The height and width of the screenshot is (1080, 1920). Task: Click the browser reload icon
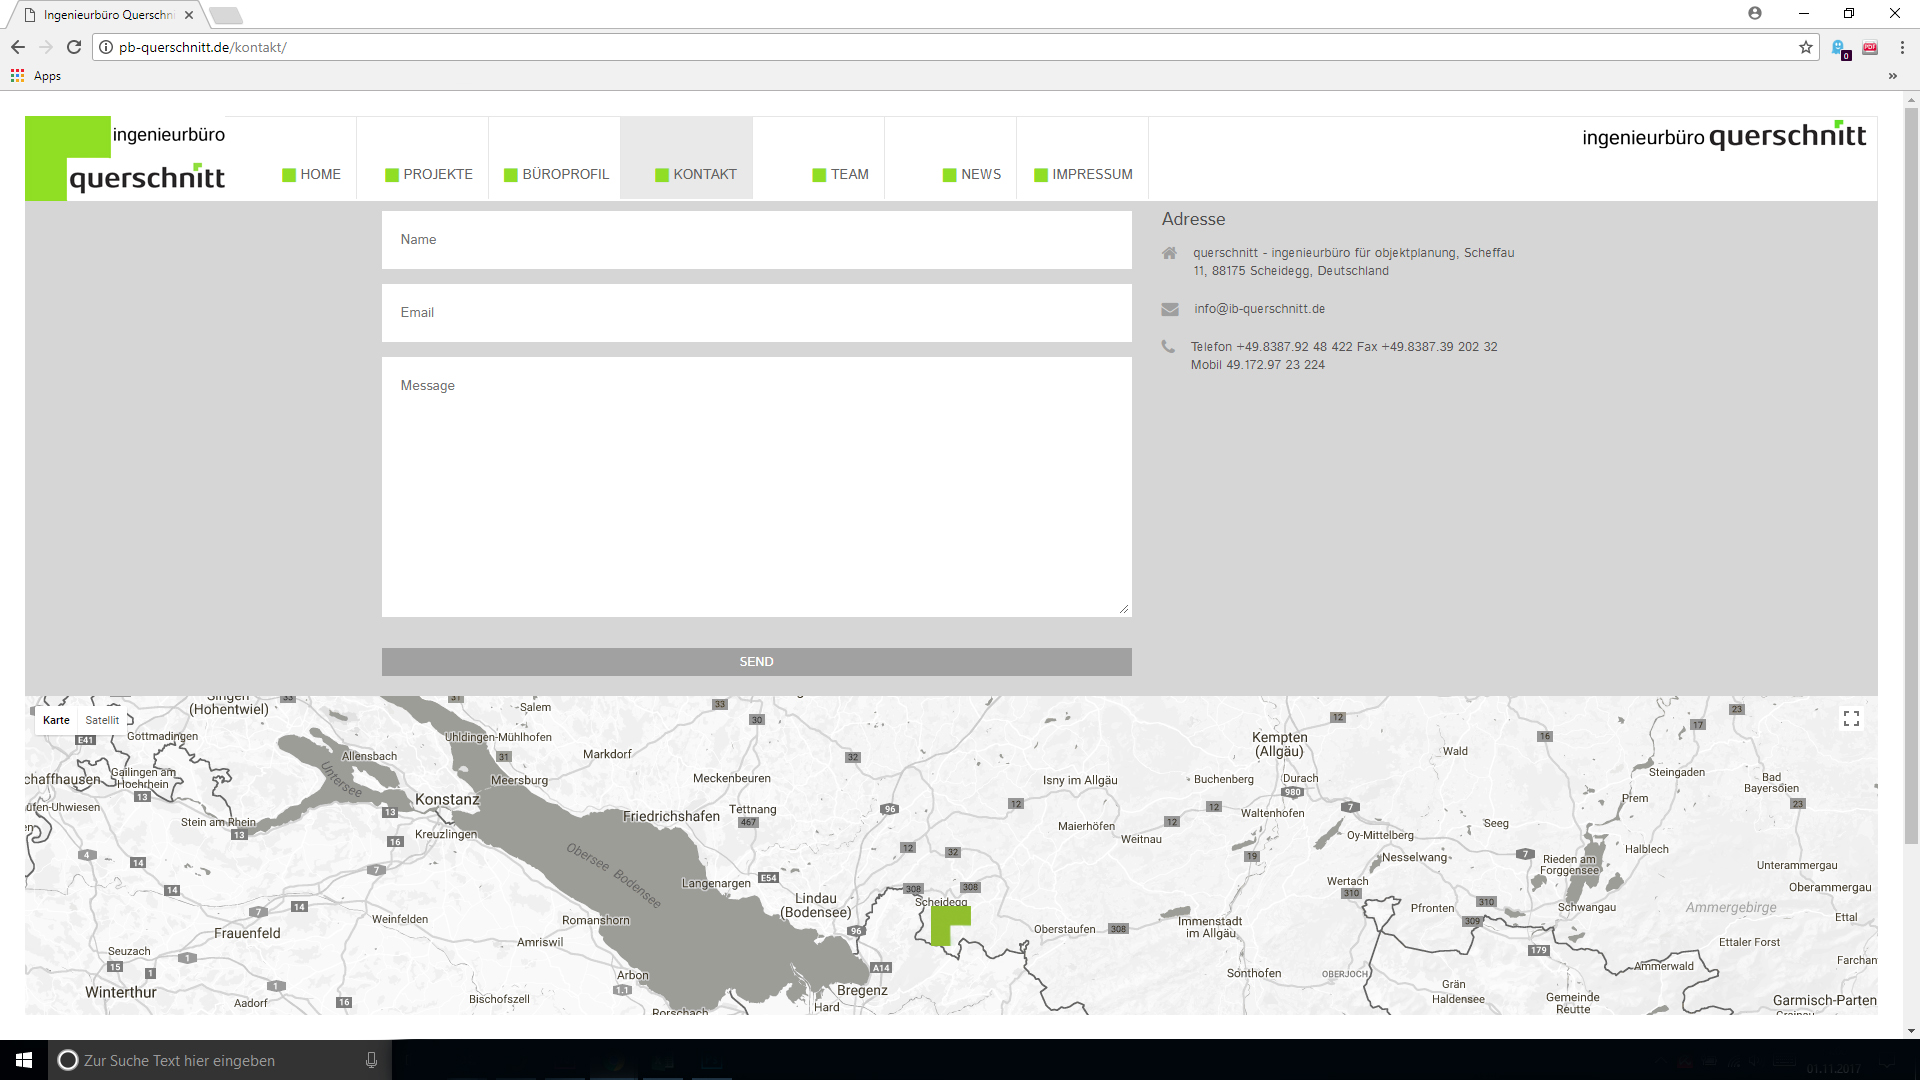(x=74, y=47)
